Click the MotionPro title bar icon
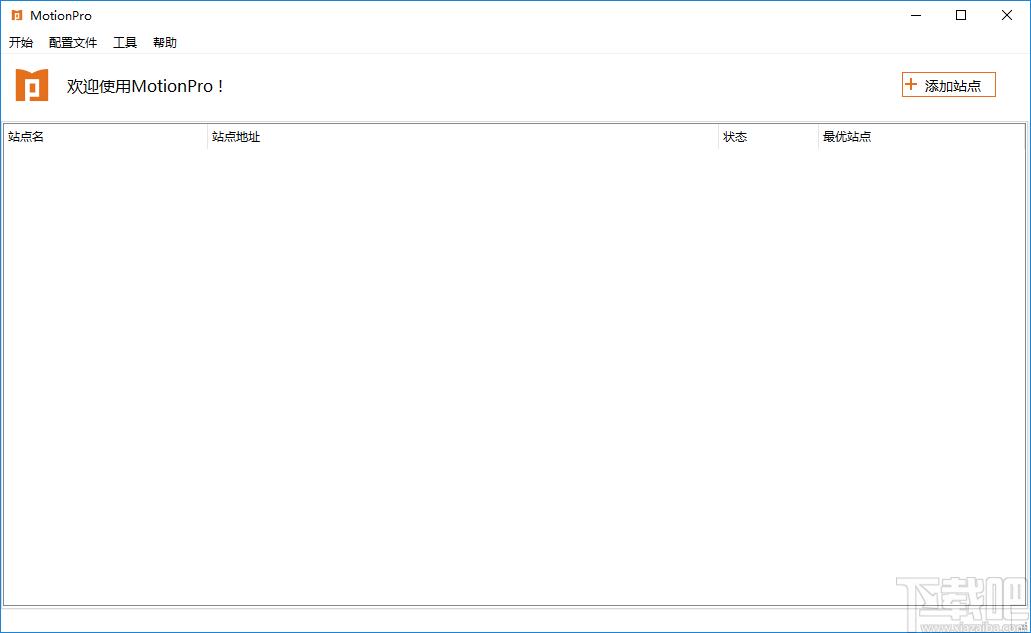The height and width of the screenshot is (633, 1031). [x=17, y=15]
